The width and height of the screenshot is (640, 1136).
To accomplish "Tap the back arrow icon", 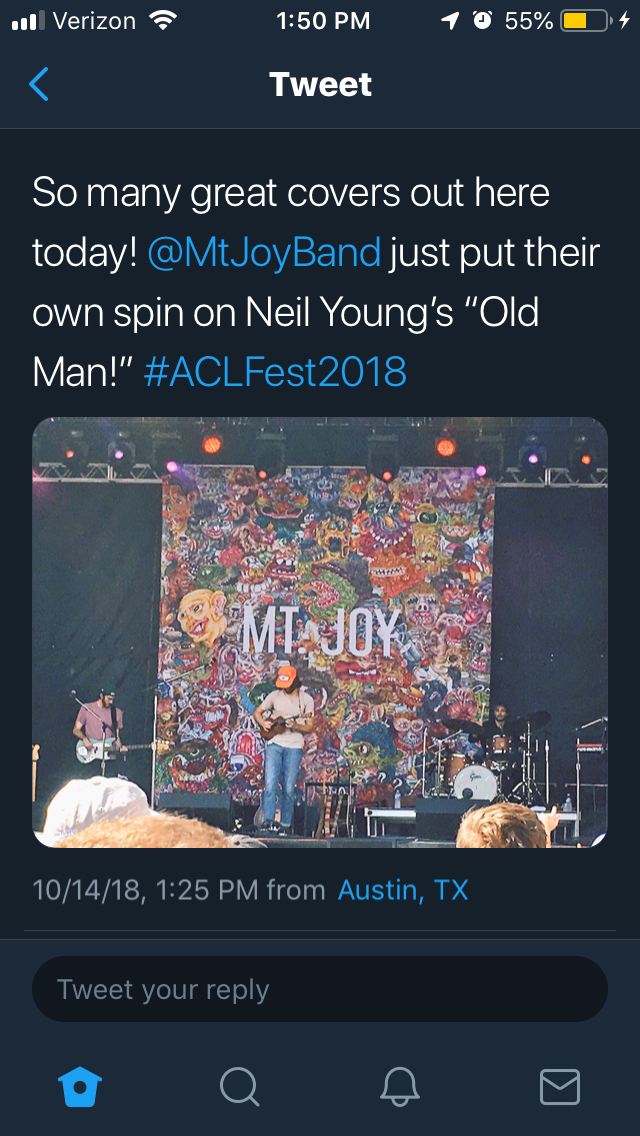I will click(39, 84).
